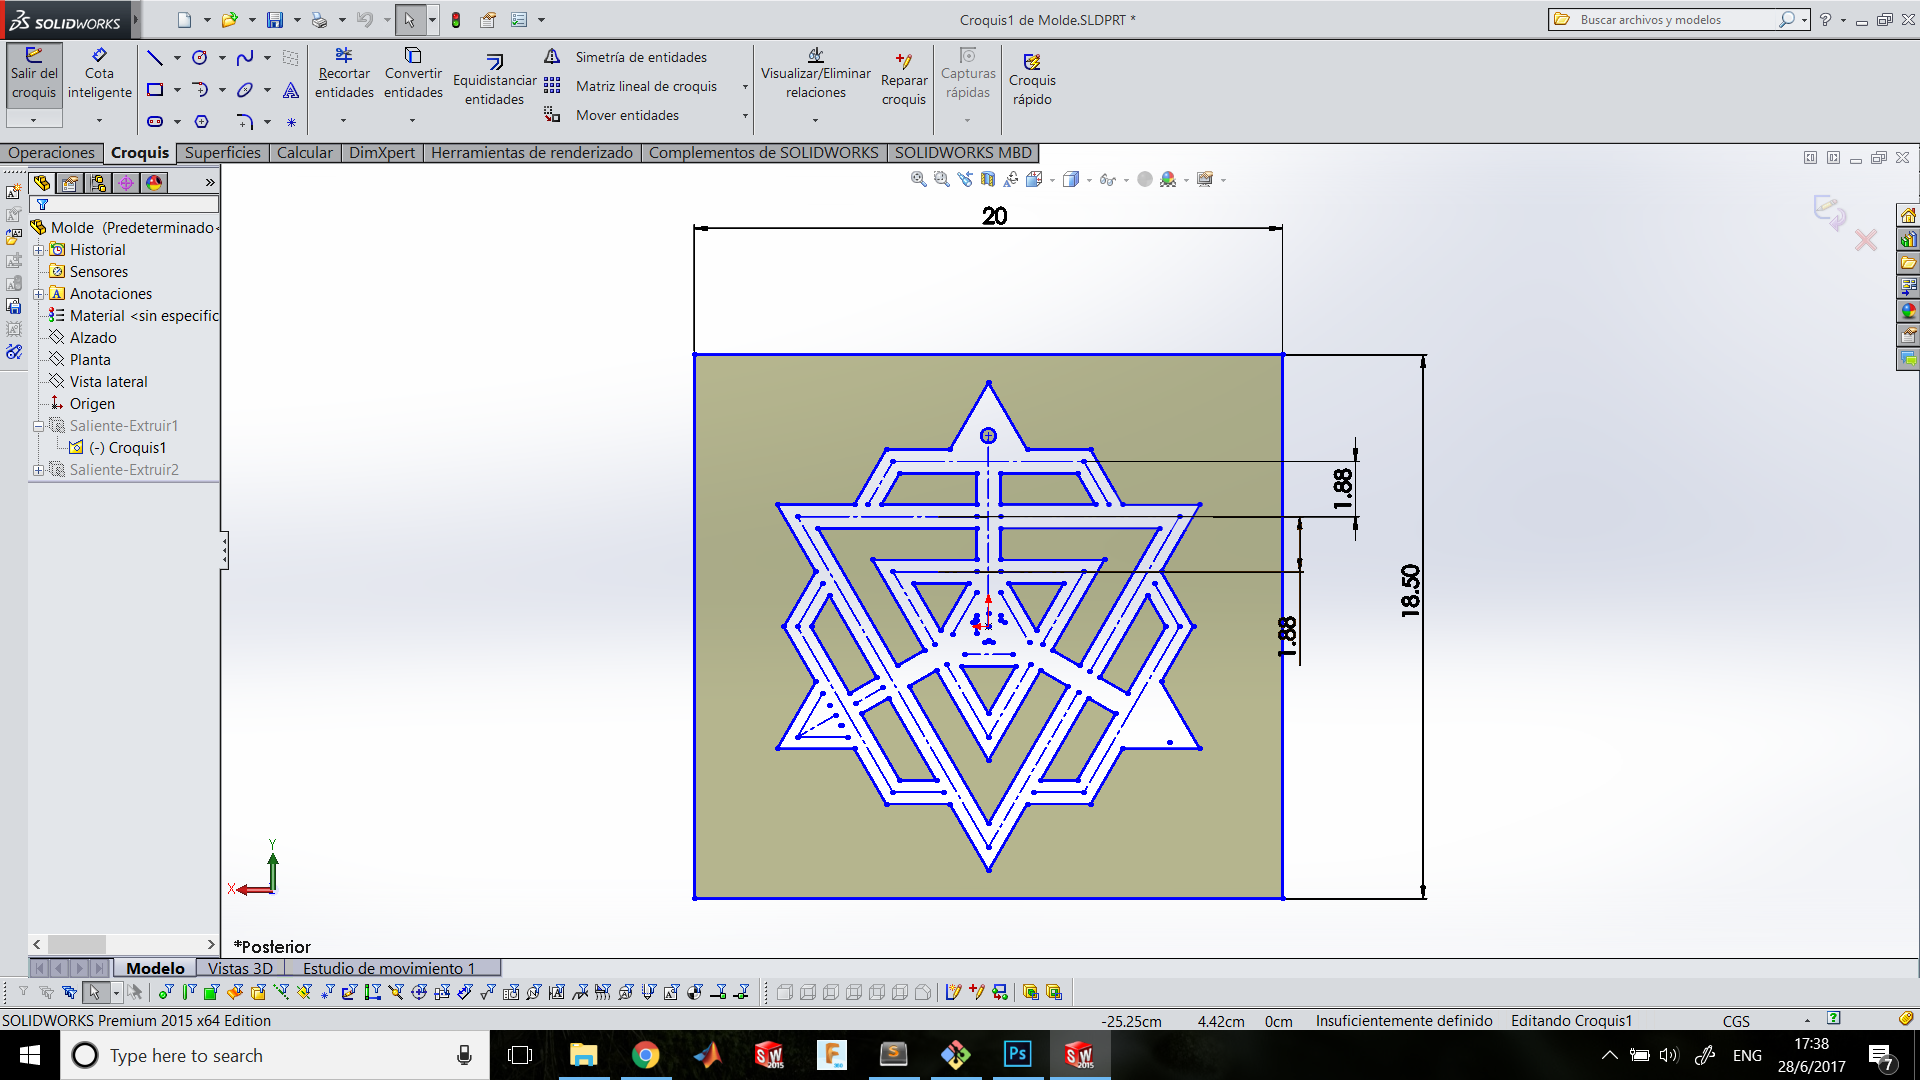Click the Save toolbar icon
This screenshot has width=1920, height=1080.
tap(275, 20)
